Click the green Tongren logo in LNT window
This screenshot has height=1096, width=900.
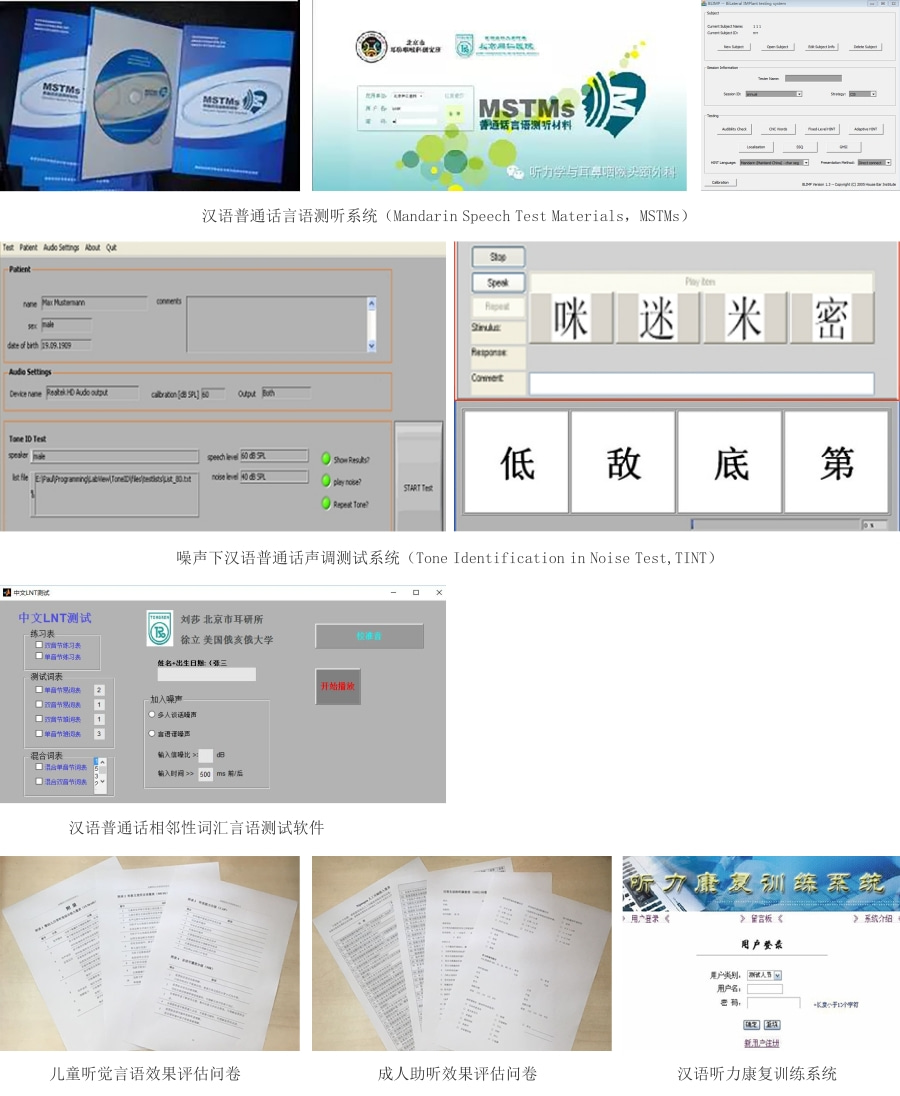point(159,628)
